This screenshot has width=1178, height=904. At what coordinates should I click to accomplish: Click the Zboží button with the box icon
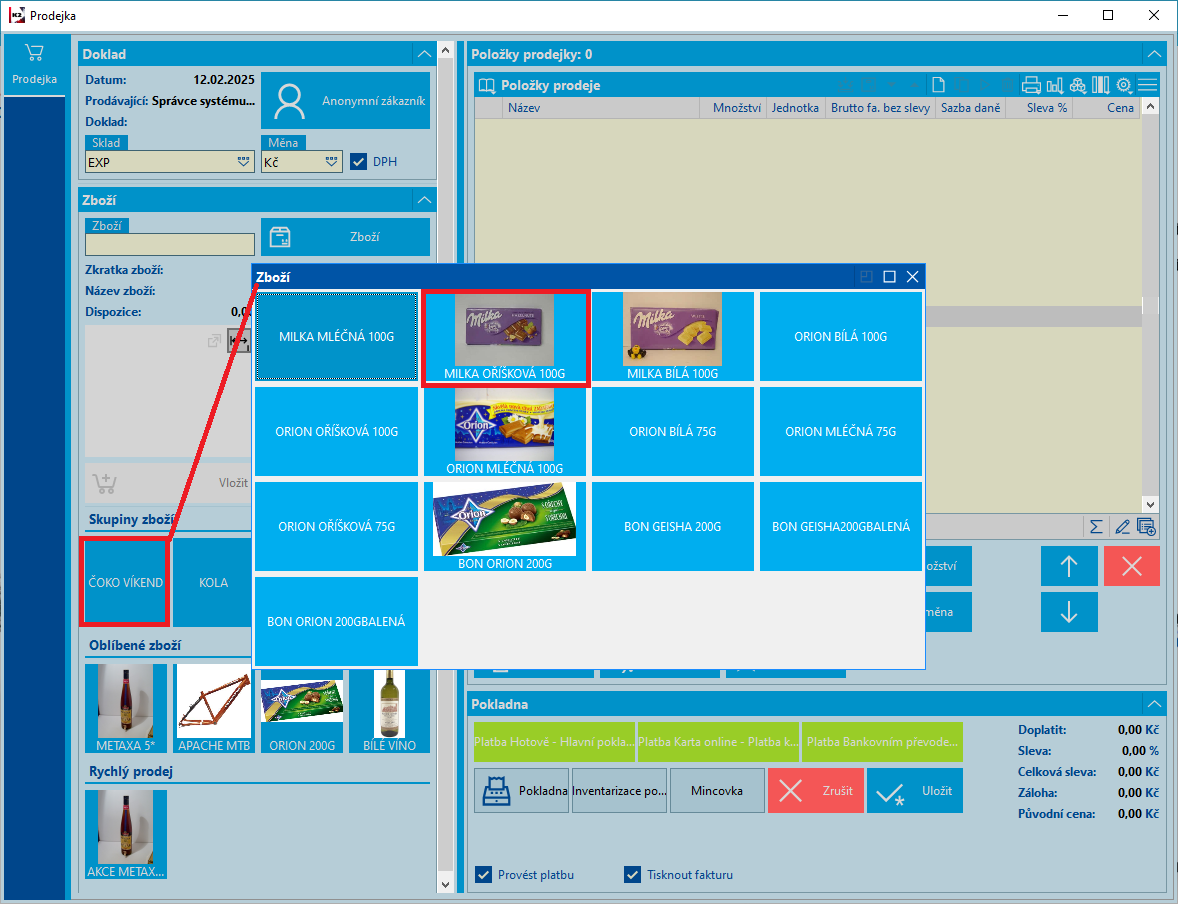coord(346,237)
